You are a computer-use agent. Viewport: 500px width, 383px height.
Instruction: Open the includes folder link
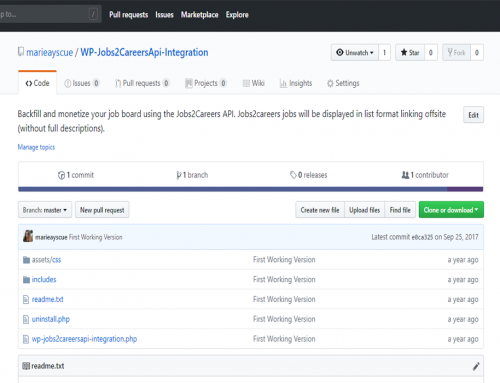pos(44,279)
